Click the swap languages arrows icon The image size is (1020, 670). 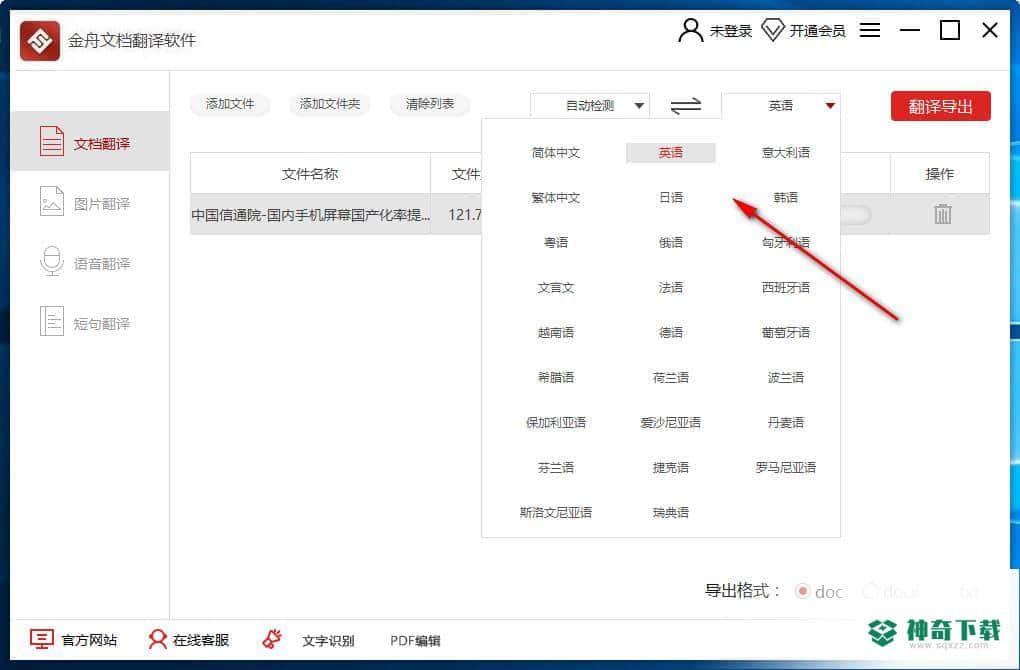point(686,105)
